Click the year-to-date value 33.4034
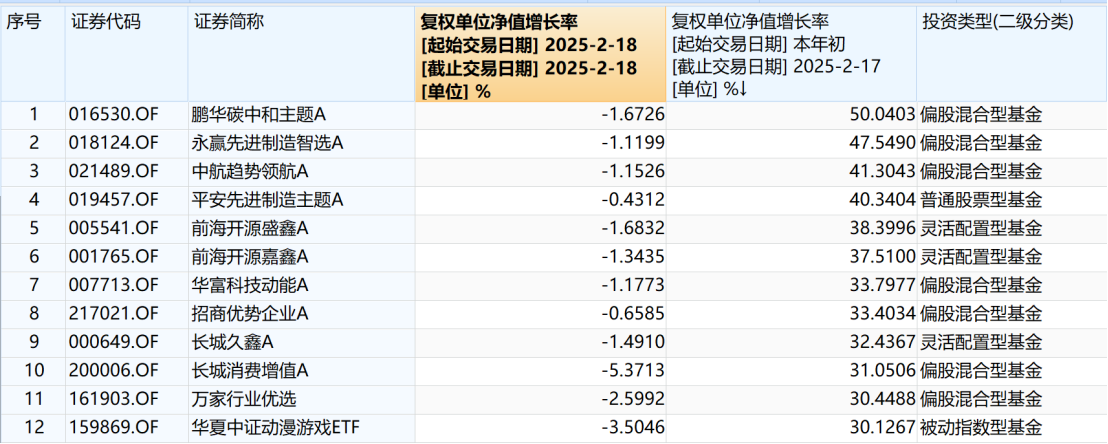1108x444 pixels. click(885, 314)
